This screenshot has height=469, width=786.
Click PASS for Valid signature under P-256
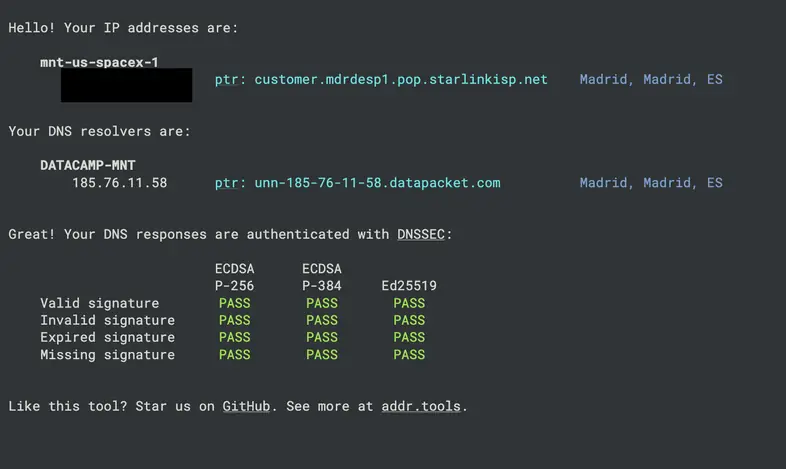tap(235, 303)
